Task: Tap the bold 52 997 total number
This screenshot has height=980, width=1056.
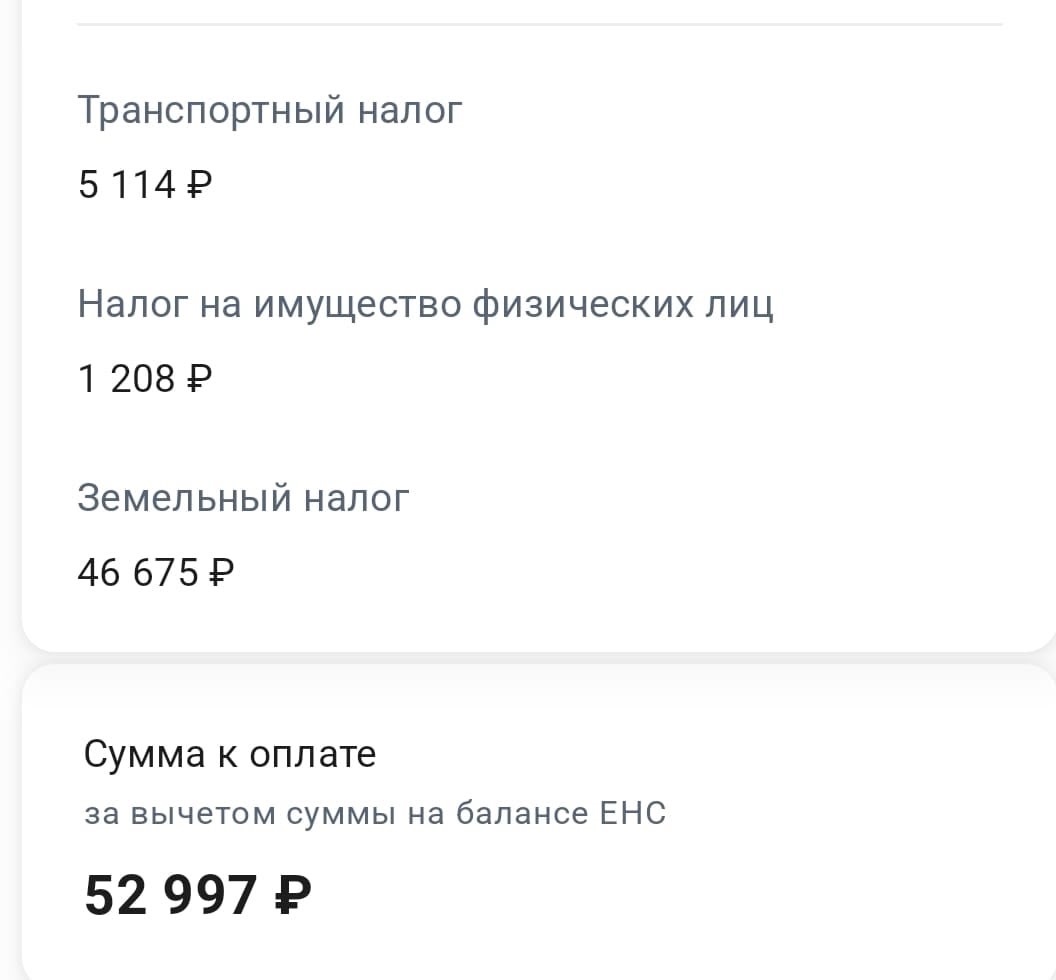Action: (x=172, y=894)
